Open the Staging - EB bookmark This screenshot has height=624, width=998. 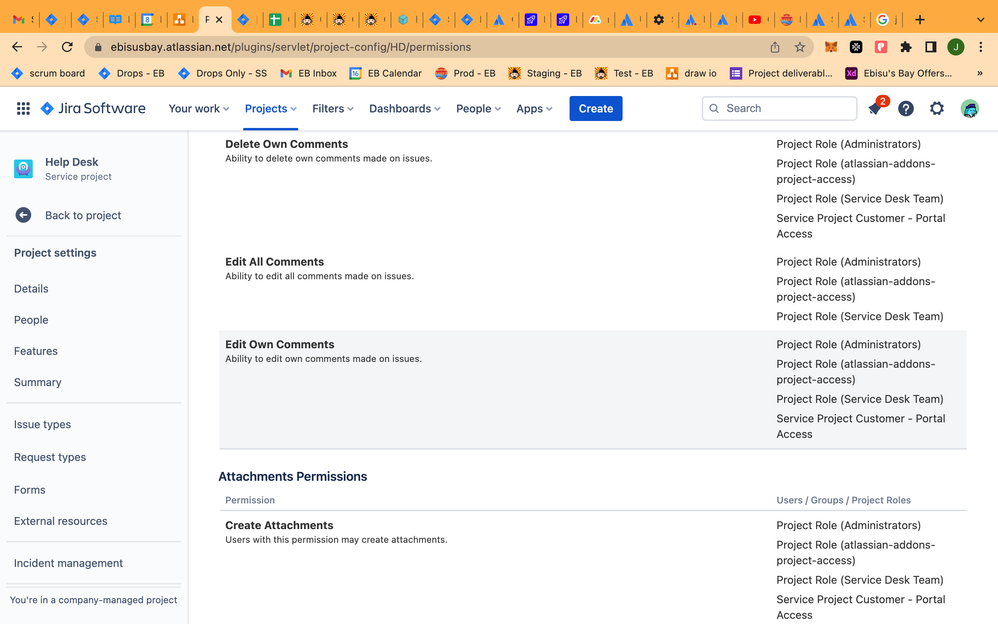[545, 73]
